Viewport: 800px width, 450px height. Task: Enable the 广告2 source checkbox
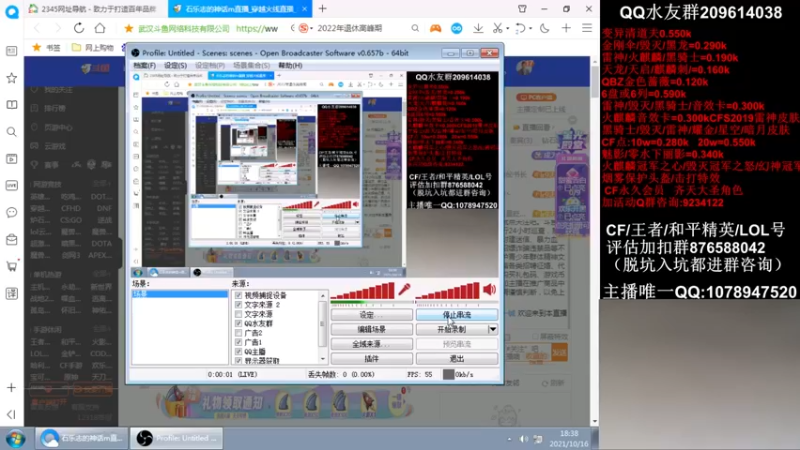click(238, 333)
